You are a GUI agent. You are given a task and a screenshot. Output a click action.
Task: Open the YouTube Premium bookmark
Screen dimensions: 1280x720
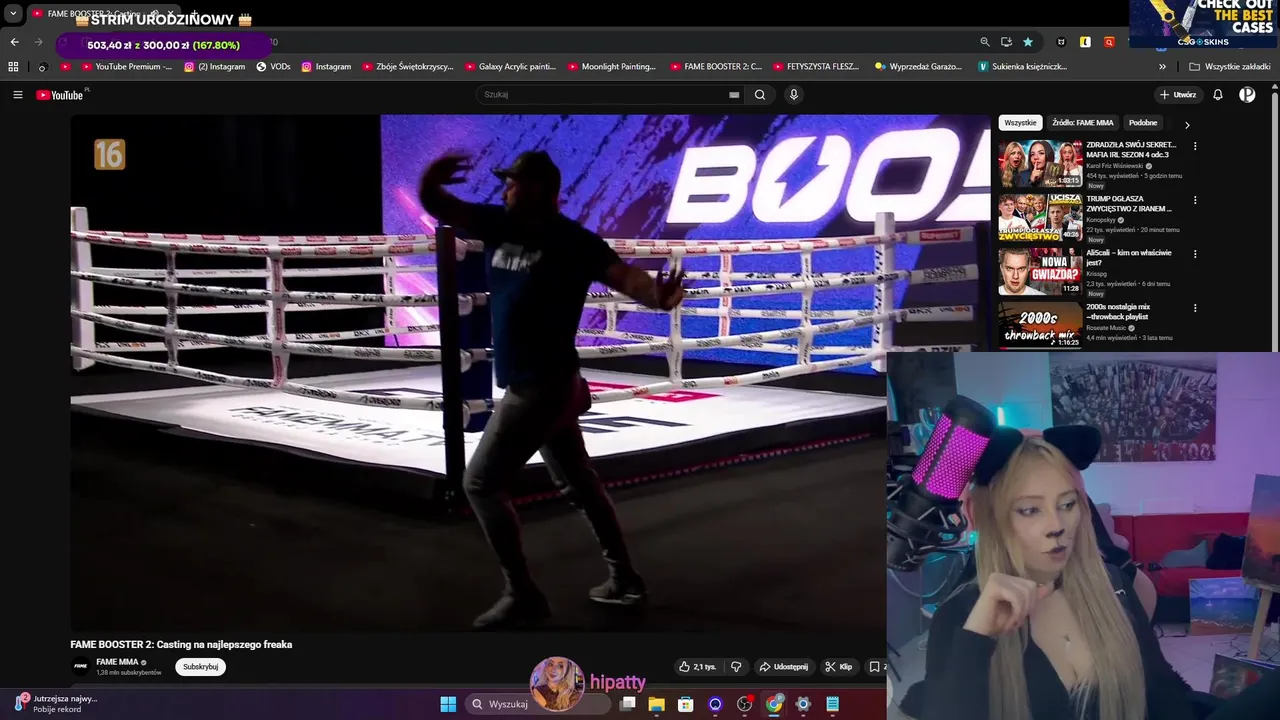(x=126, y=67)
